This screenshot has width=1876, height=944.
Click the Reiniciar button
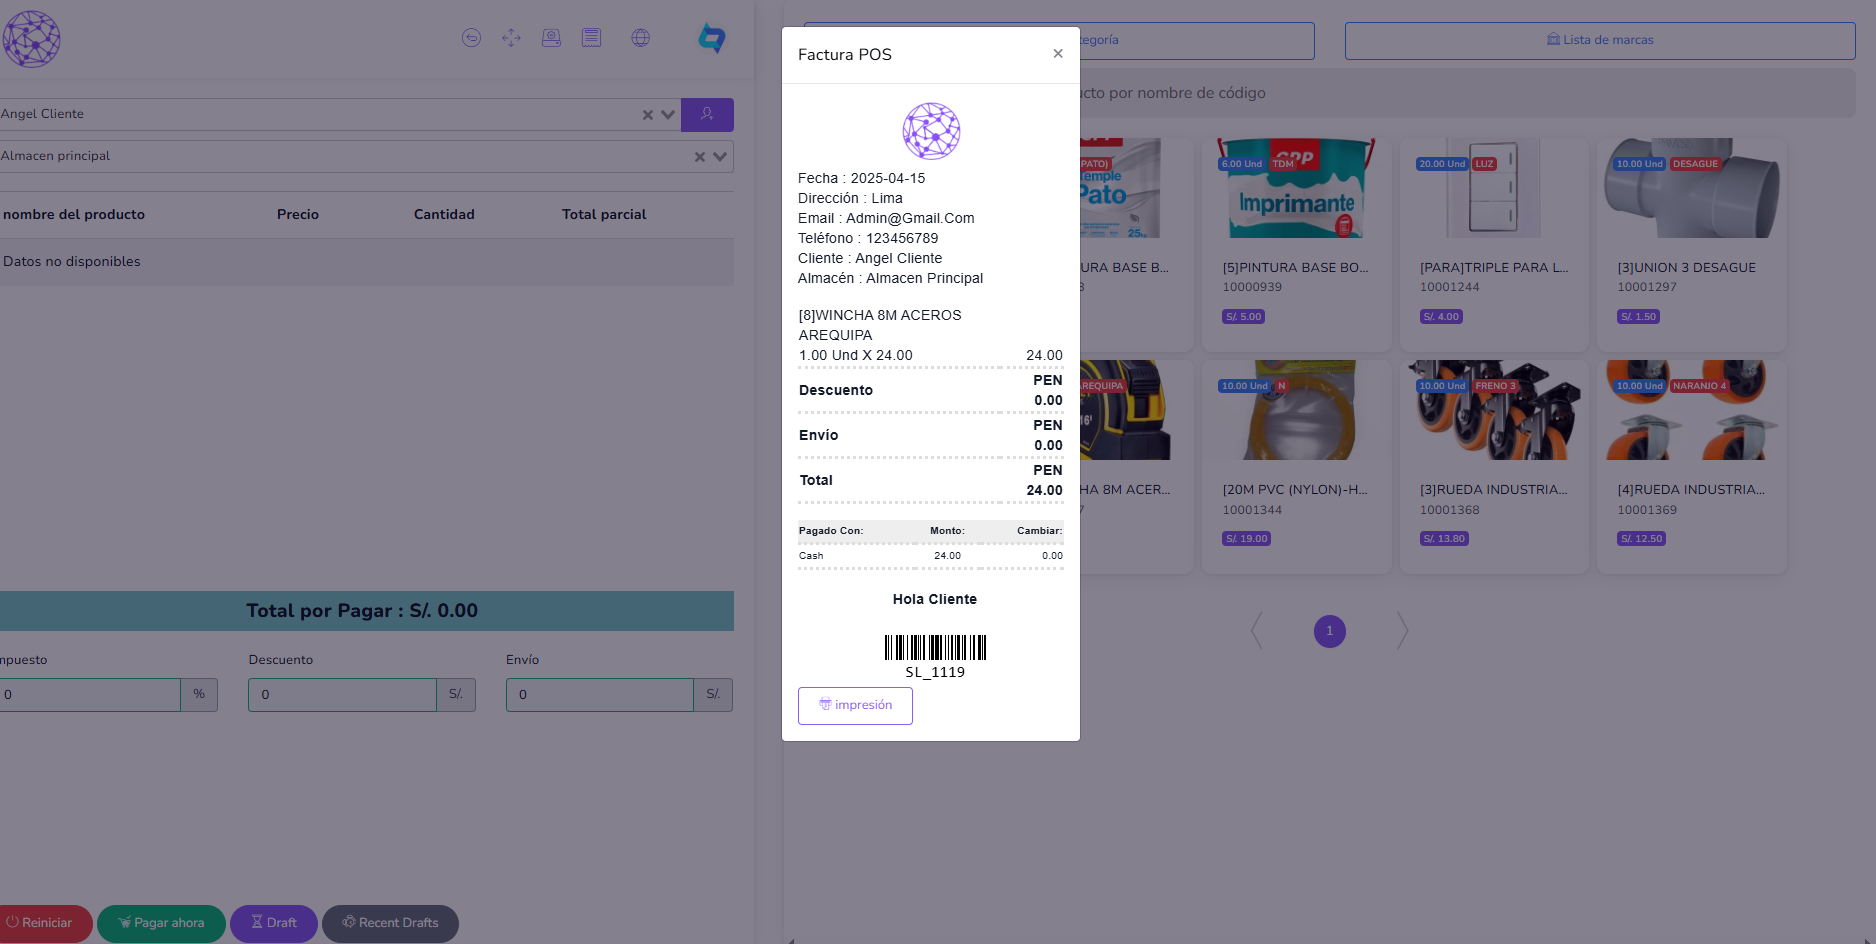pos(44,923)
